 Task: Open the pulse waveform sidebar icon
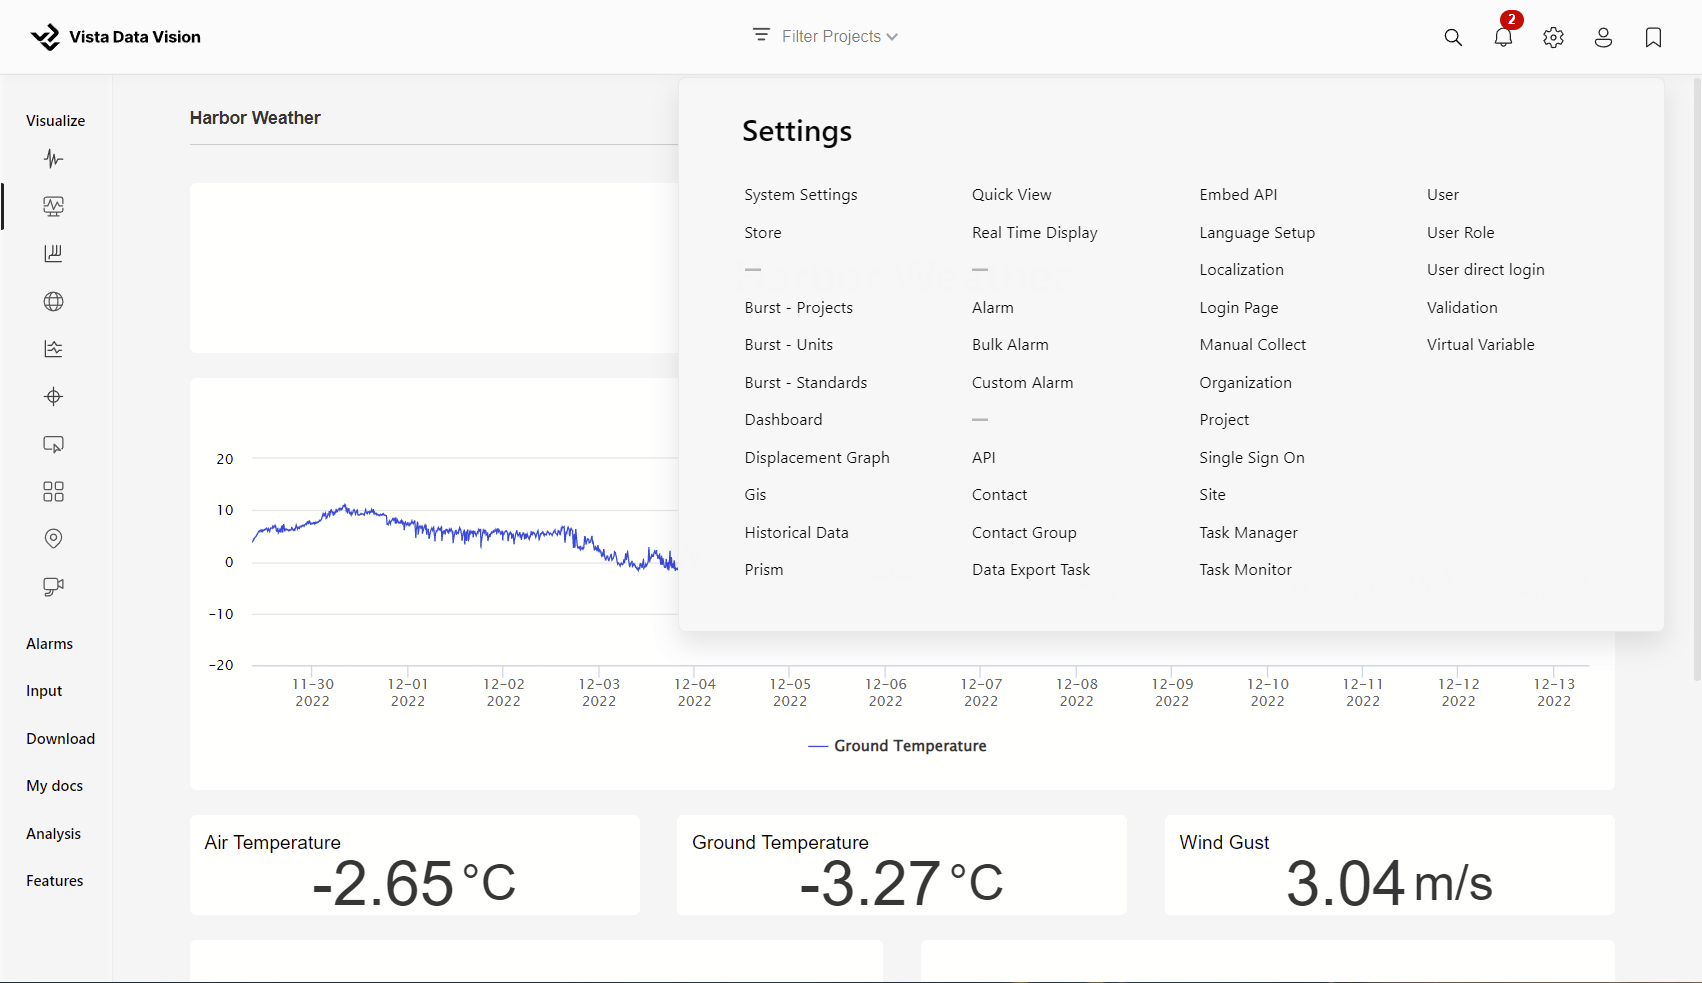pos(54,159)
